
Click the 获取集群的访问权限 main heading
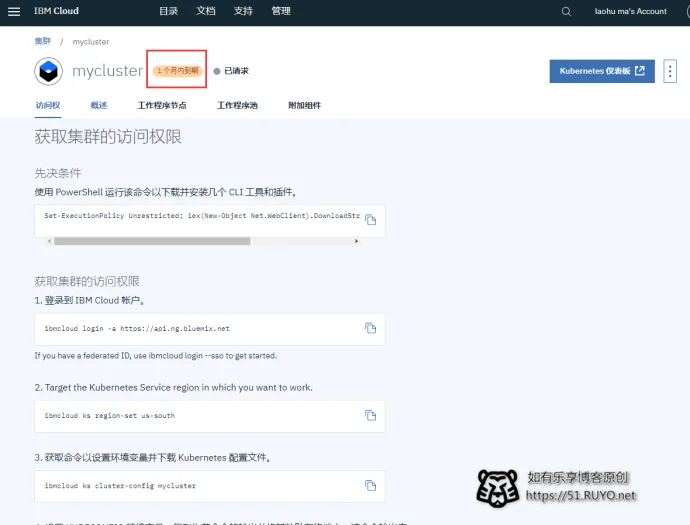(x=108, y=136)
